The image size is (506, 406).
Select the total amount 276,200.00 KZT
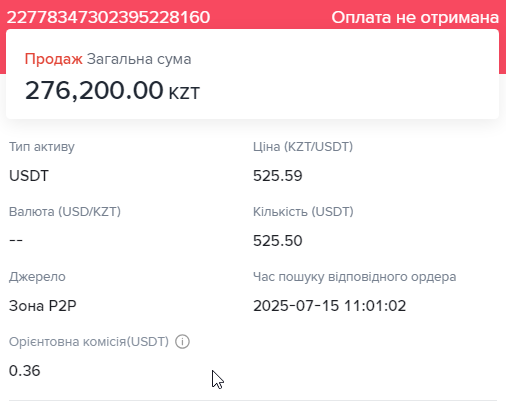coord(112,90)
